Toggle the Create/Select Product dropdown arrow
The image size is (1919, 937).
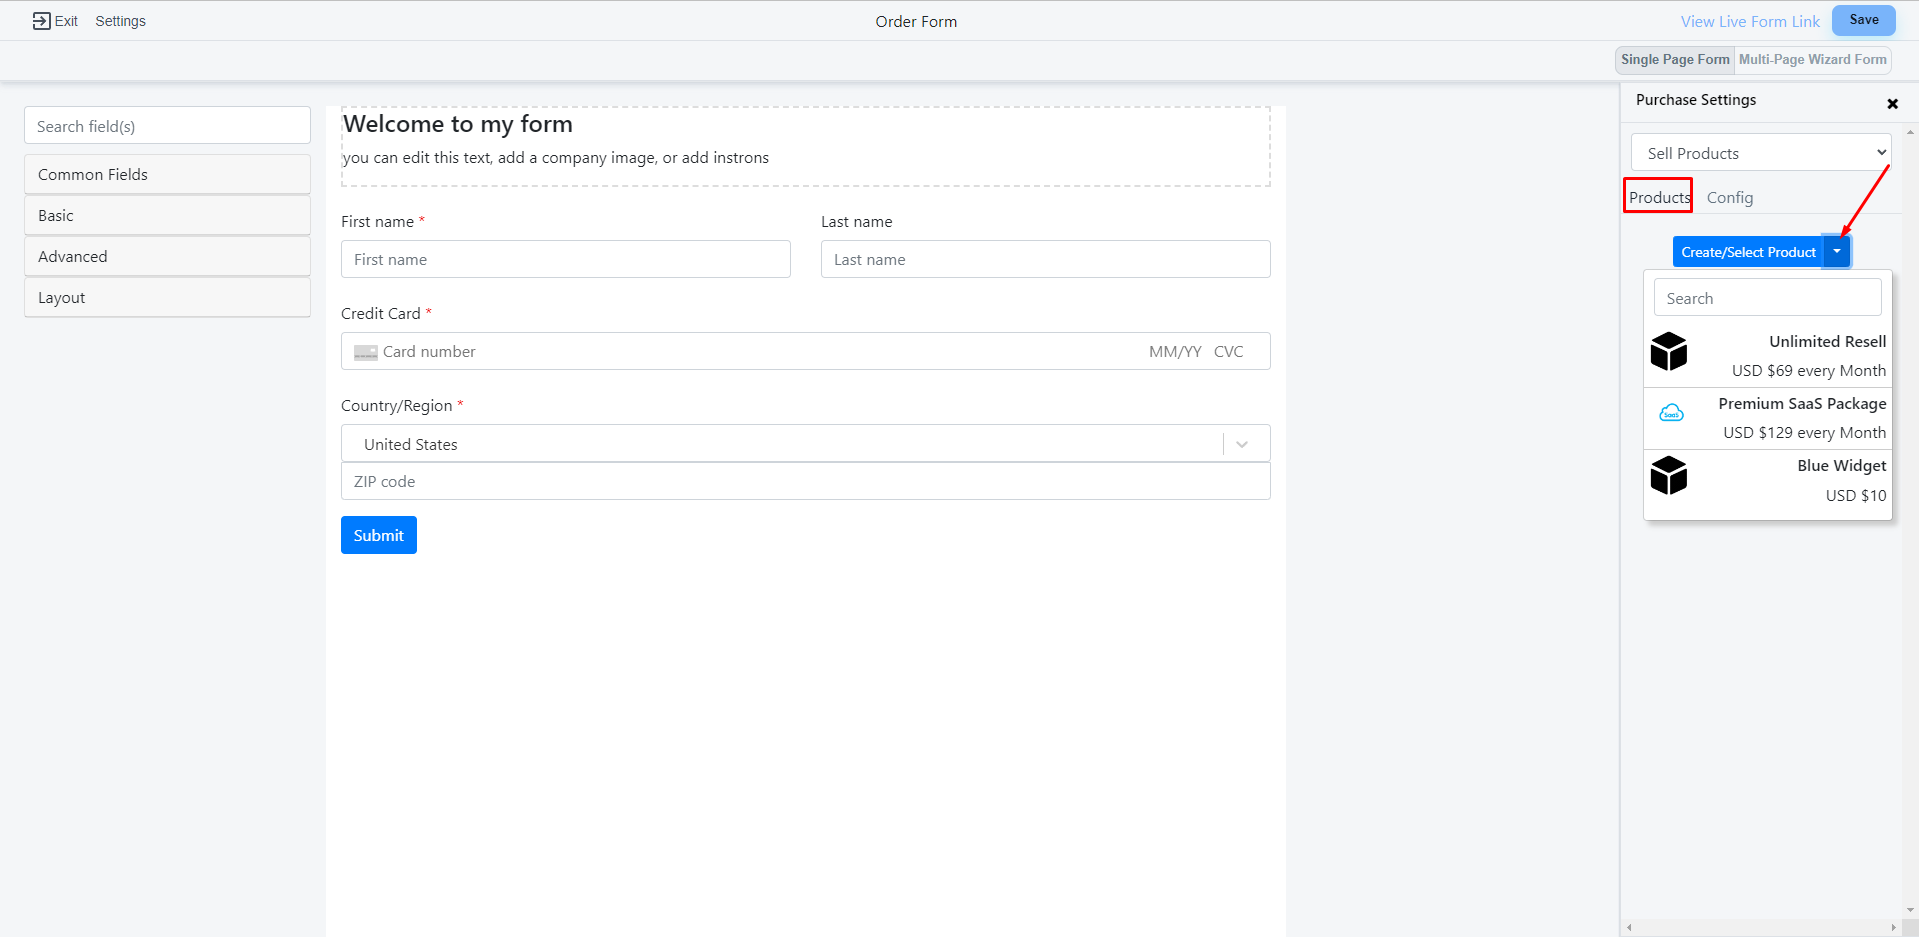click(1837, 252)
